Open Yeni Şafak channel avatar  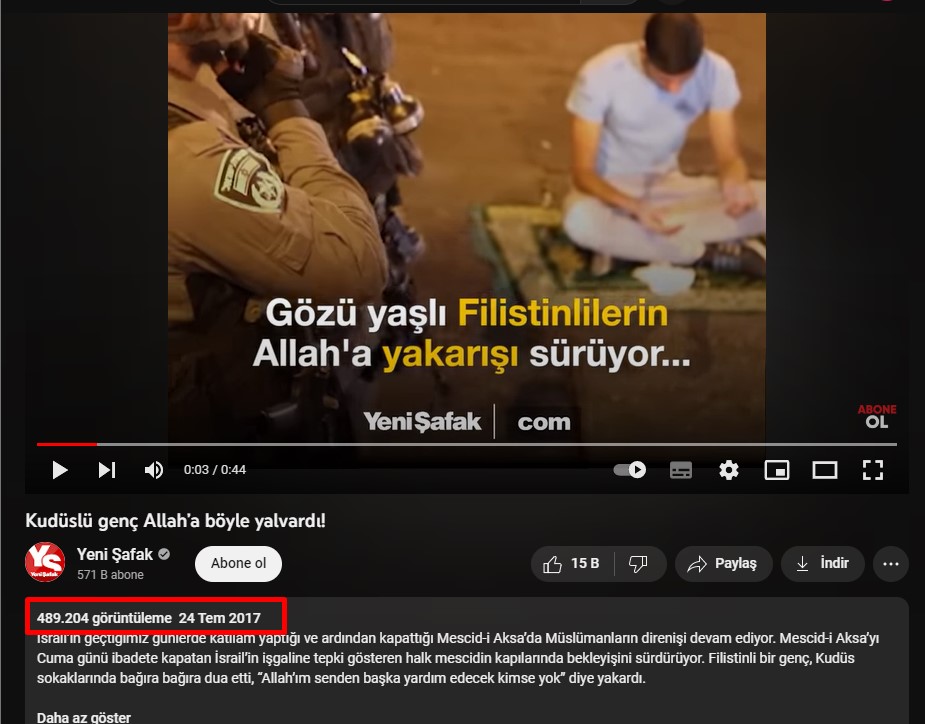44,563
